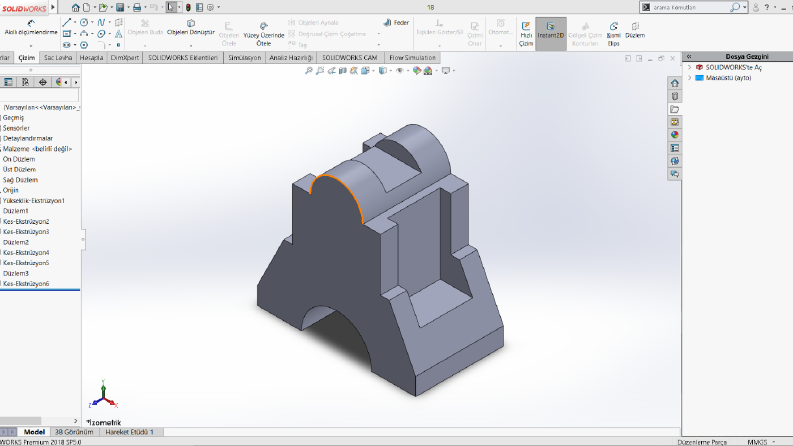Click the Select cursor tool
Viewport: 793px width, 446px height.
171,7
